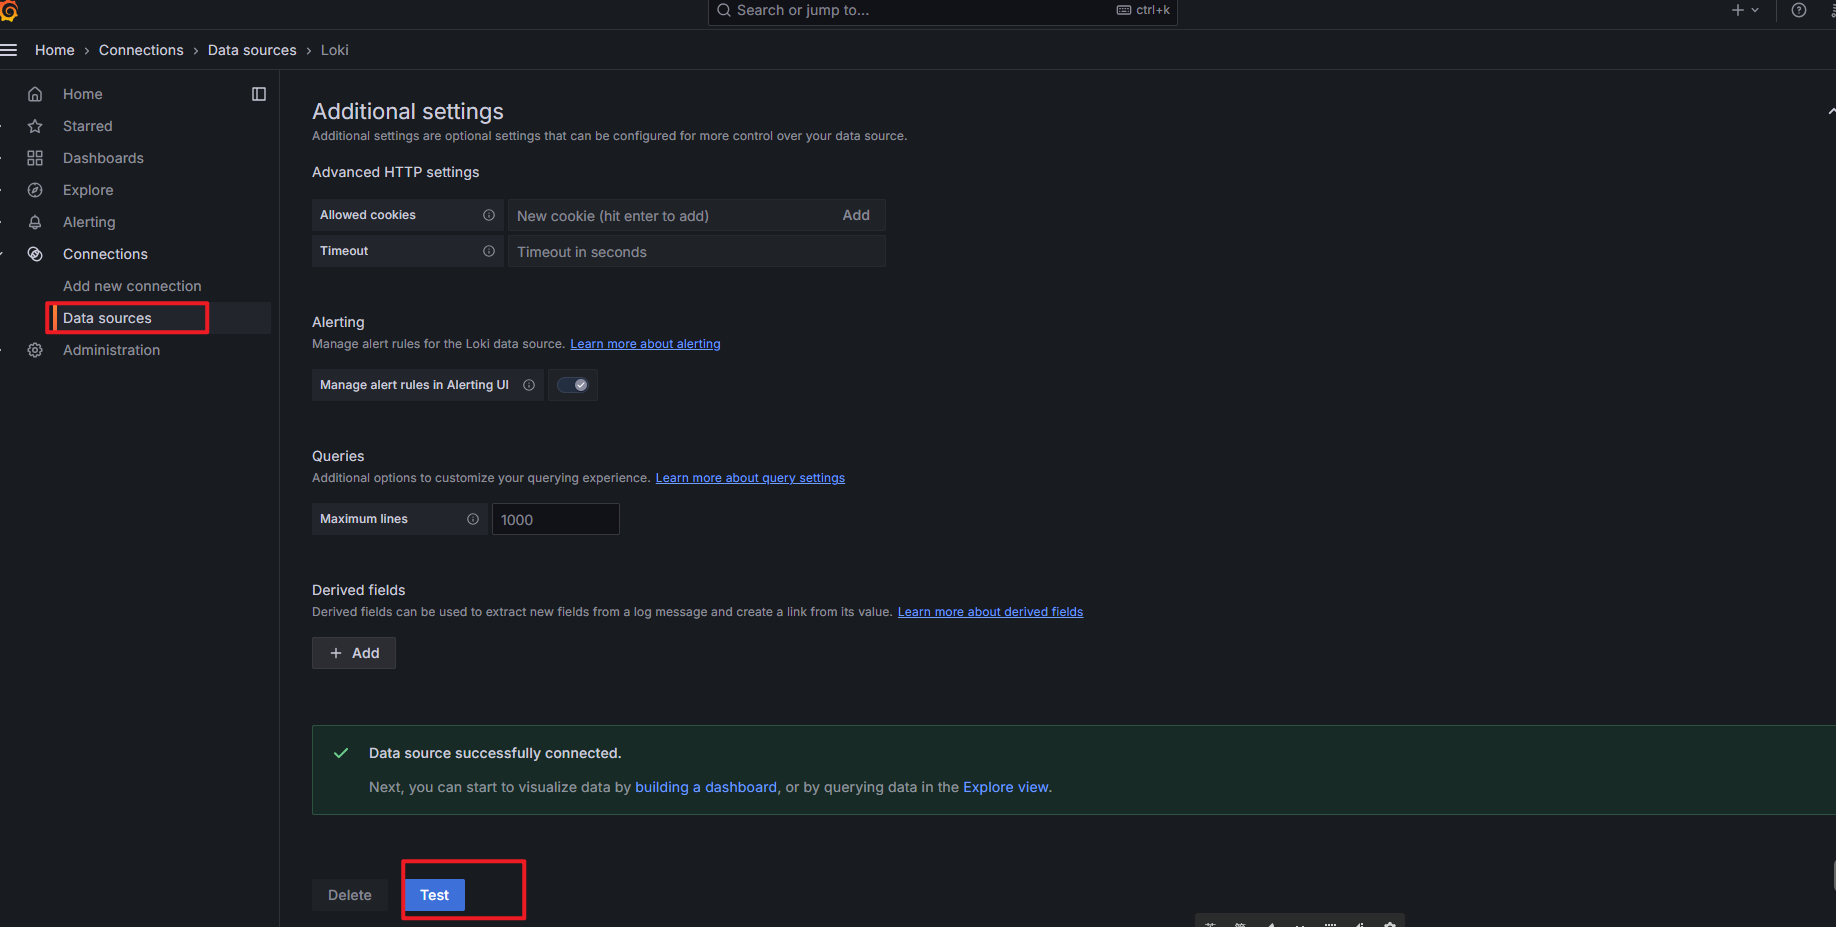Click the Queries section heading

click(x=338, y=456)
